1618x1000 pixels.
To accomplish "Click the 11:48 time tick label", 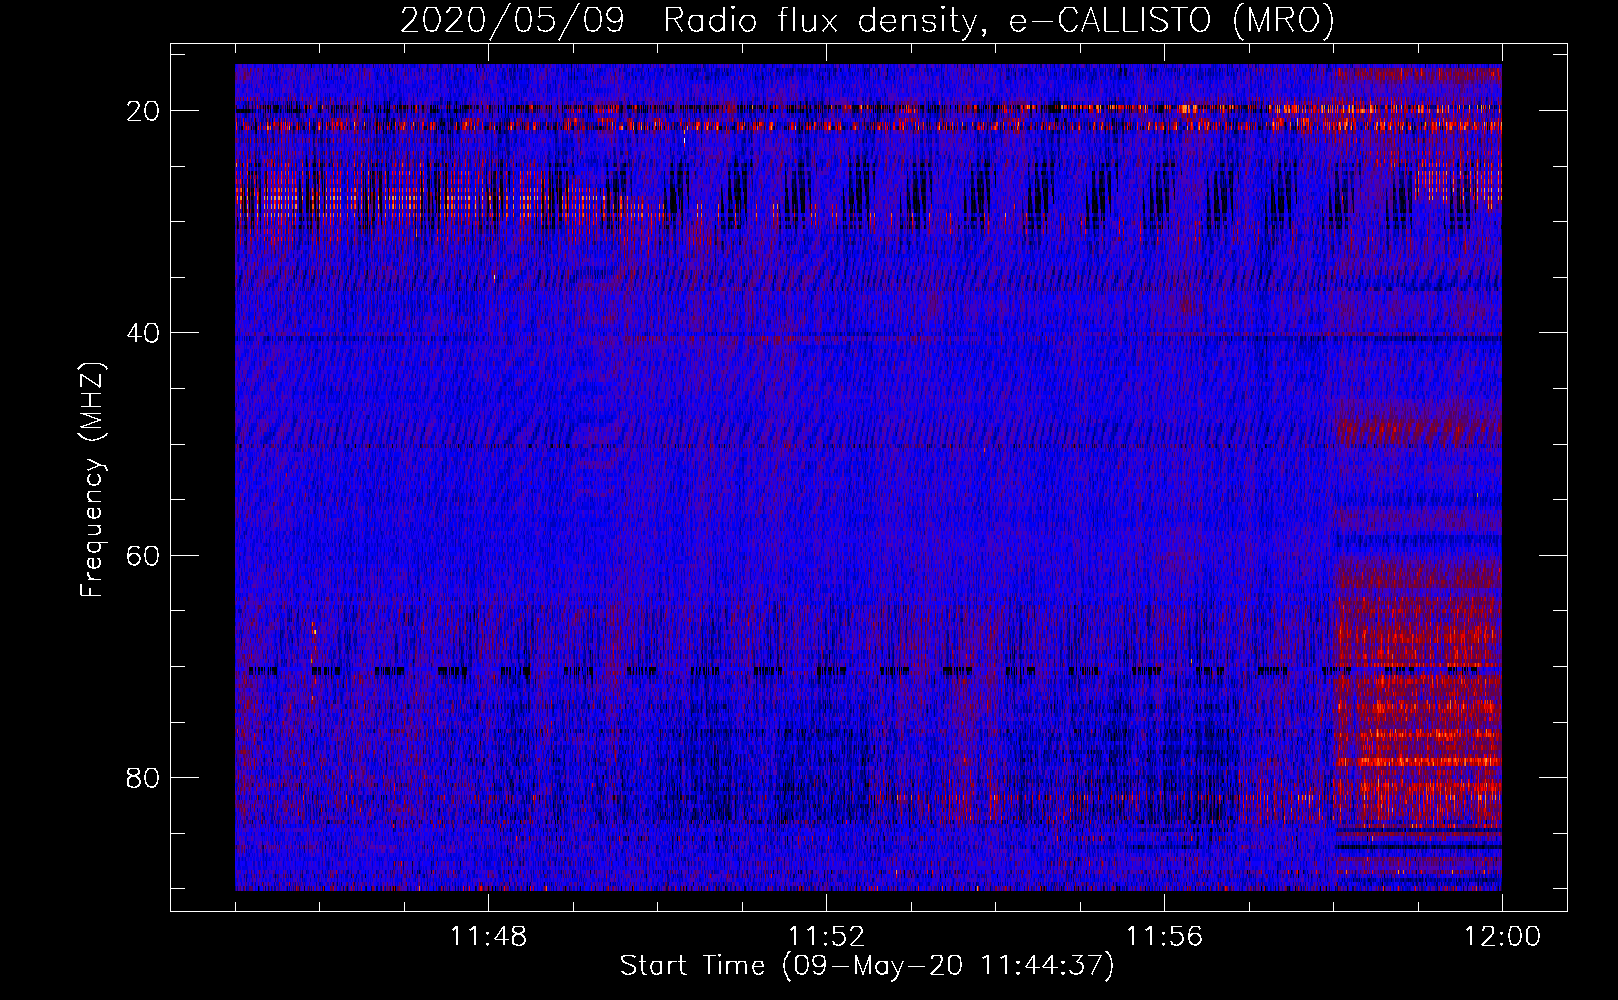I will pyautogui.click(x=488, y=937).
